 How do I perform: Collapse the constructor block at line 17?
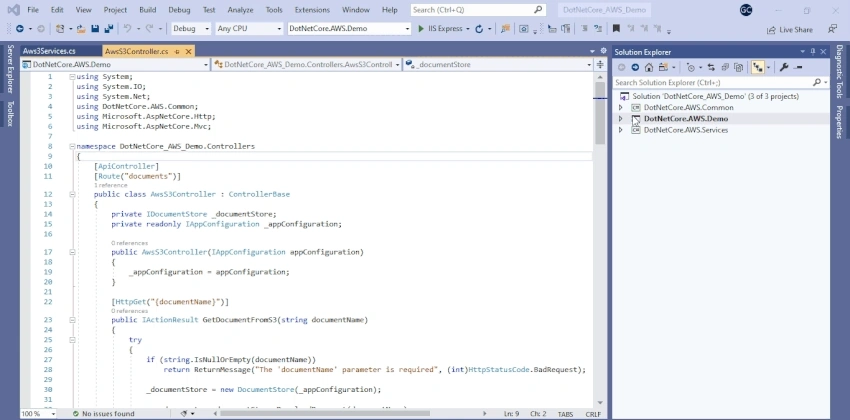tap(72, 252)
